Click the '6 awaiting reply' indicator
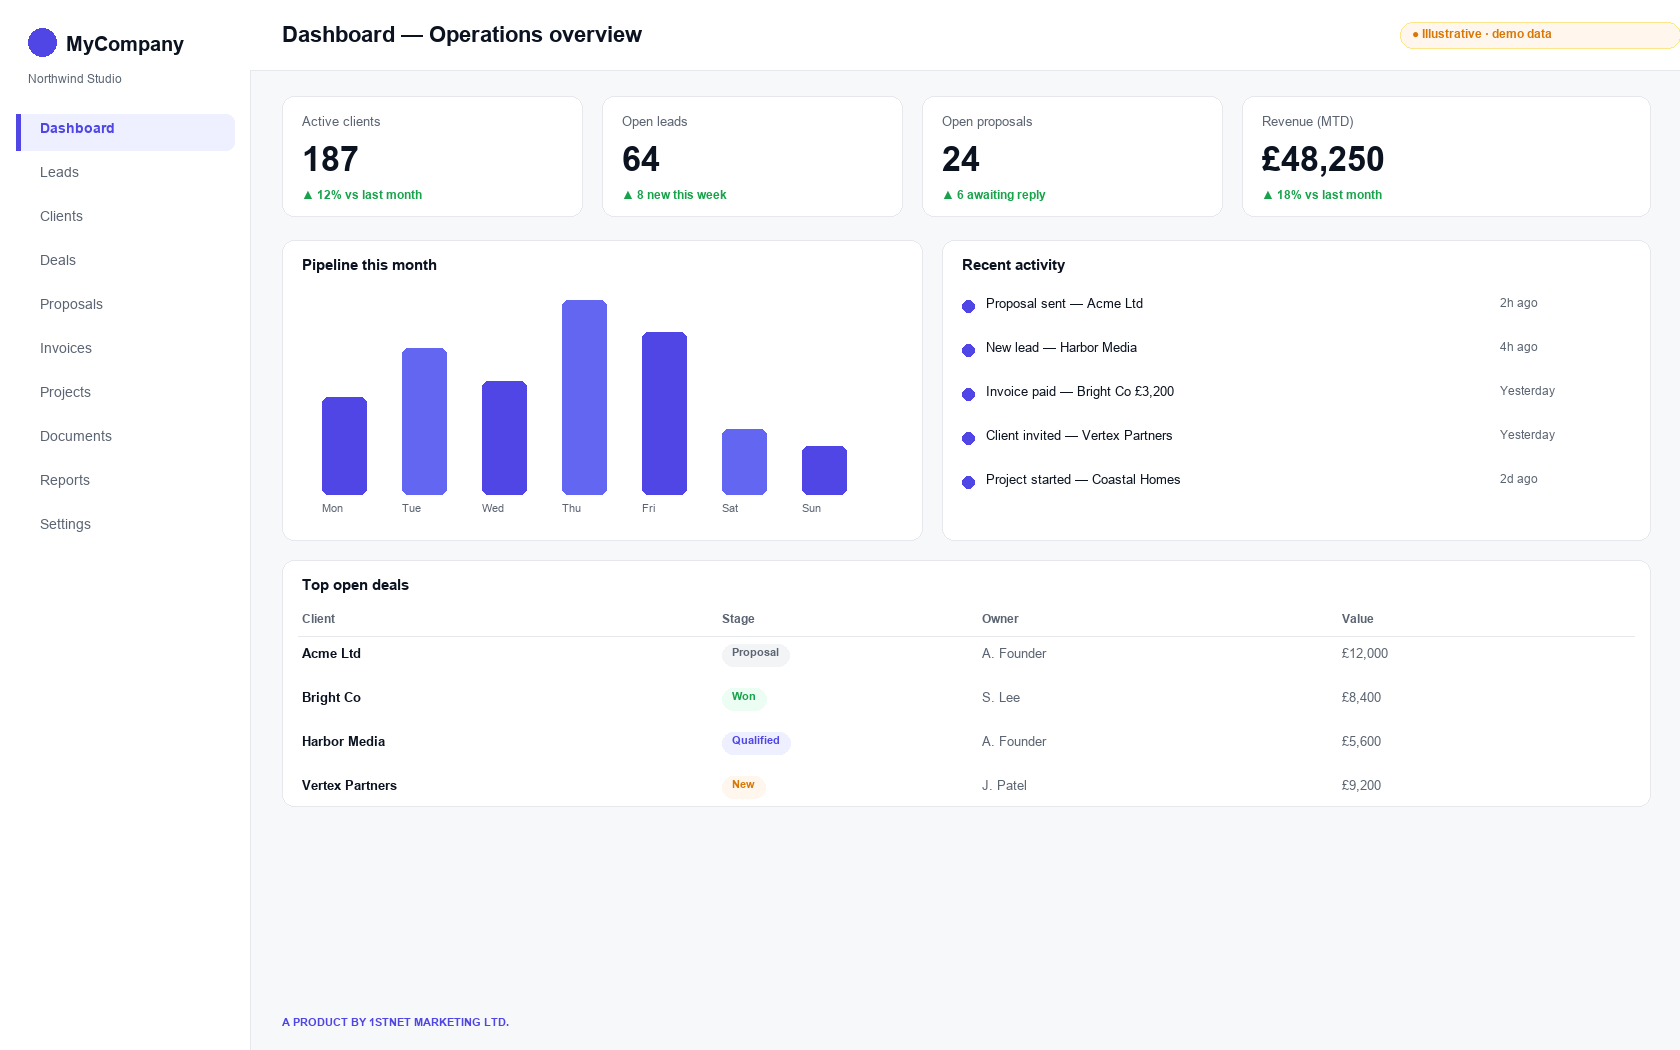 (x=994, y=195)
